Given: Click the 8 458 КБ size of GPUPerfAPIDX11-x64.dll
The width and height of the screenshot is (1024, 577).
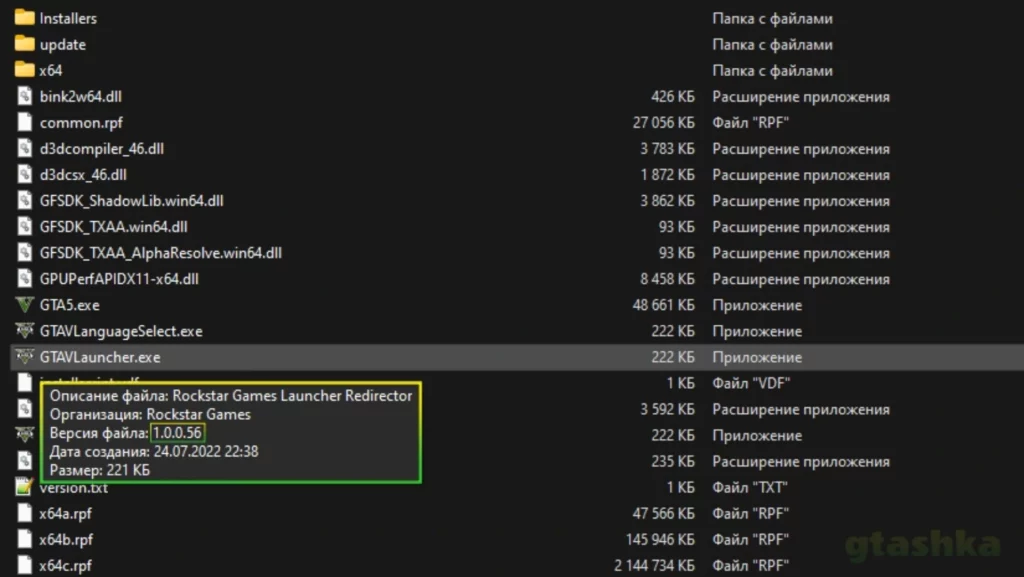Looking at the screenshot, I should [667, 279].
